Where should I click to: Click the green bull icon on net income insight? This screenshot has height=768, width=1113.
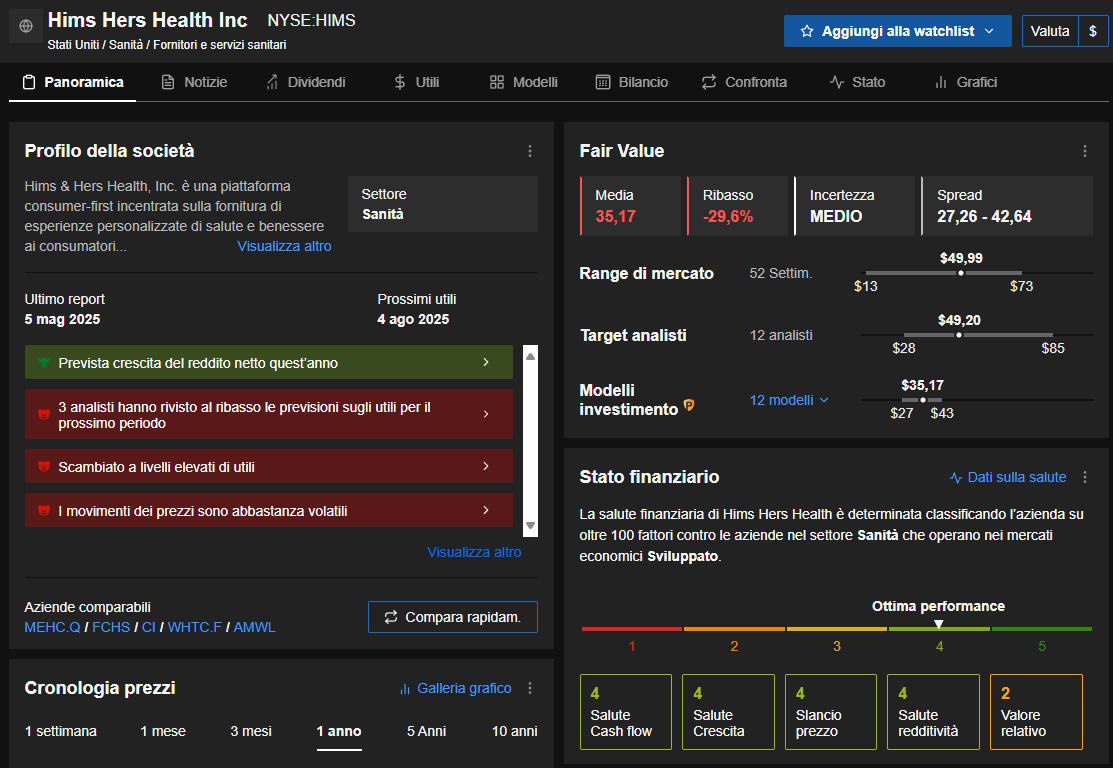(x=43, y=363)
